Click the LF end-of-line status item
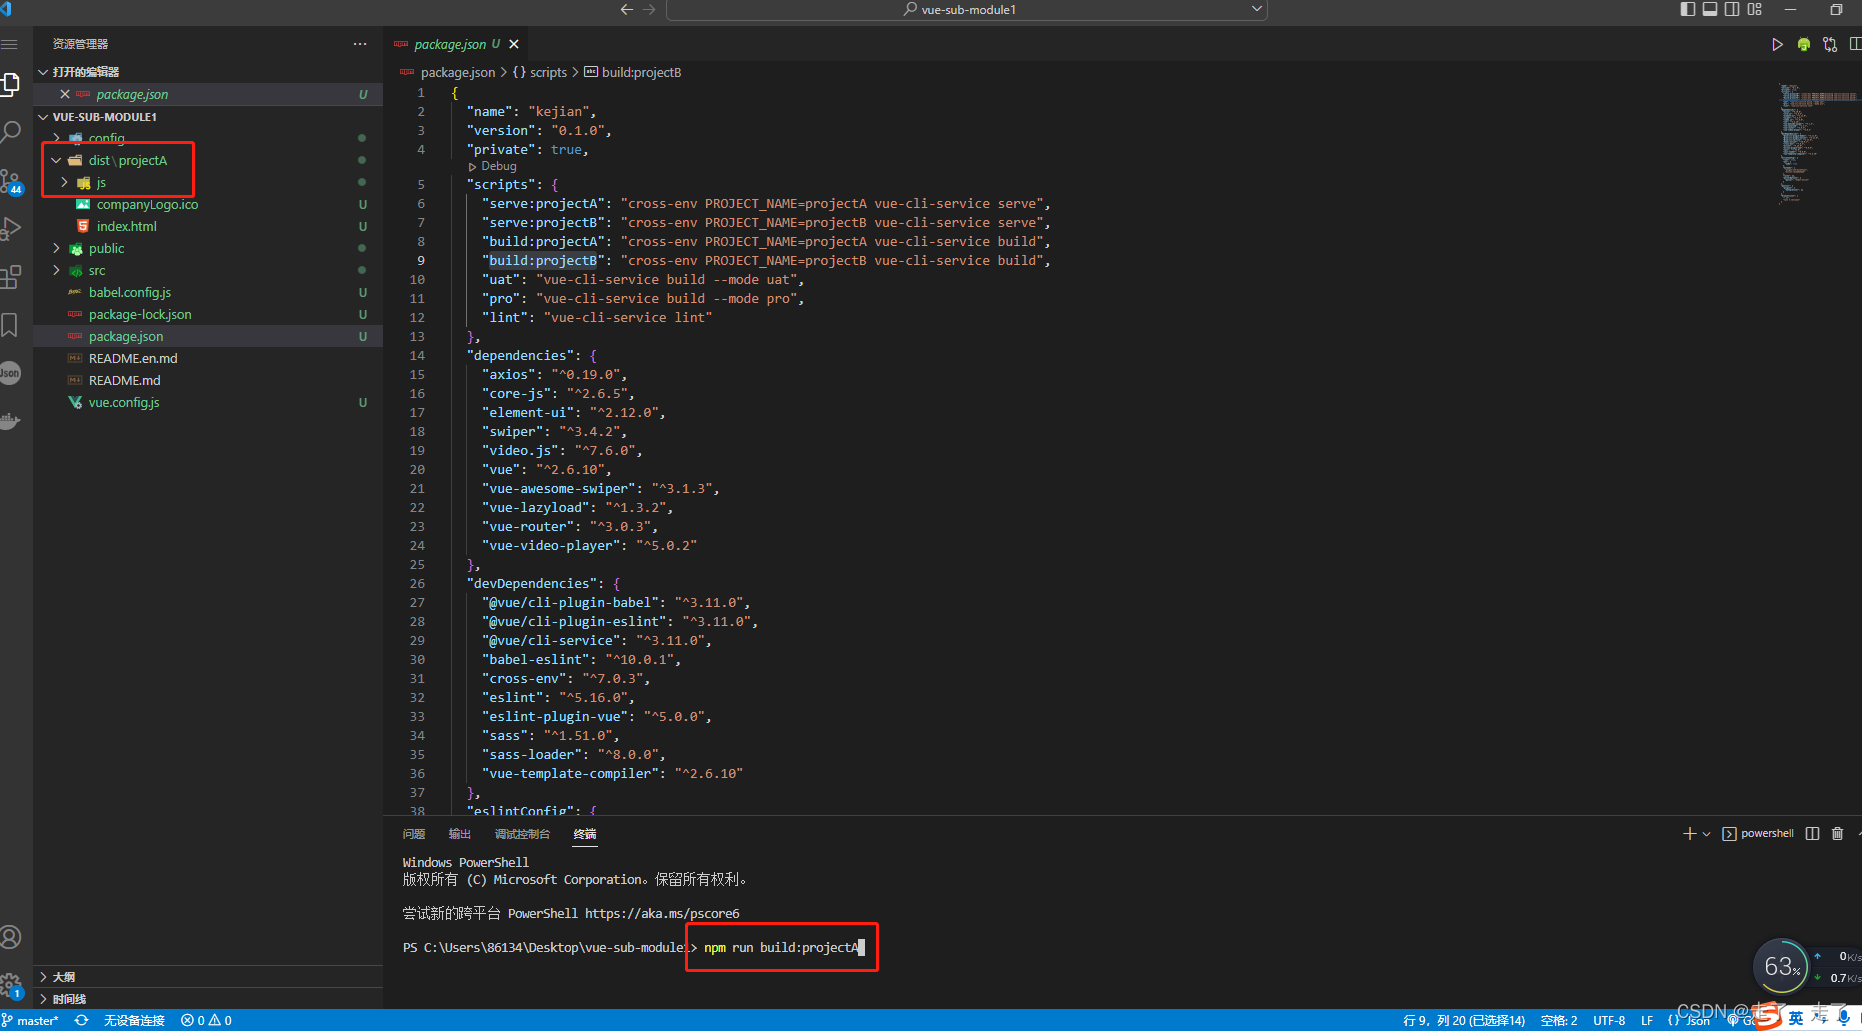The image size is (1862, 1031). 1647,1020
